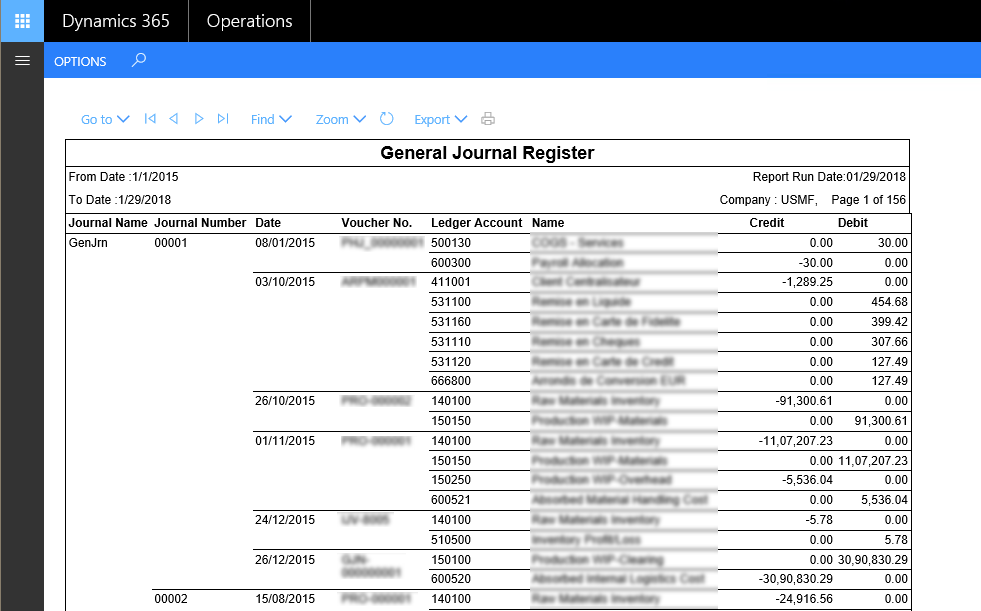Open the Go to dropdown
Screen dimensions: 981x611
(x=104, y=118)
